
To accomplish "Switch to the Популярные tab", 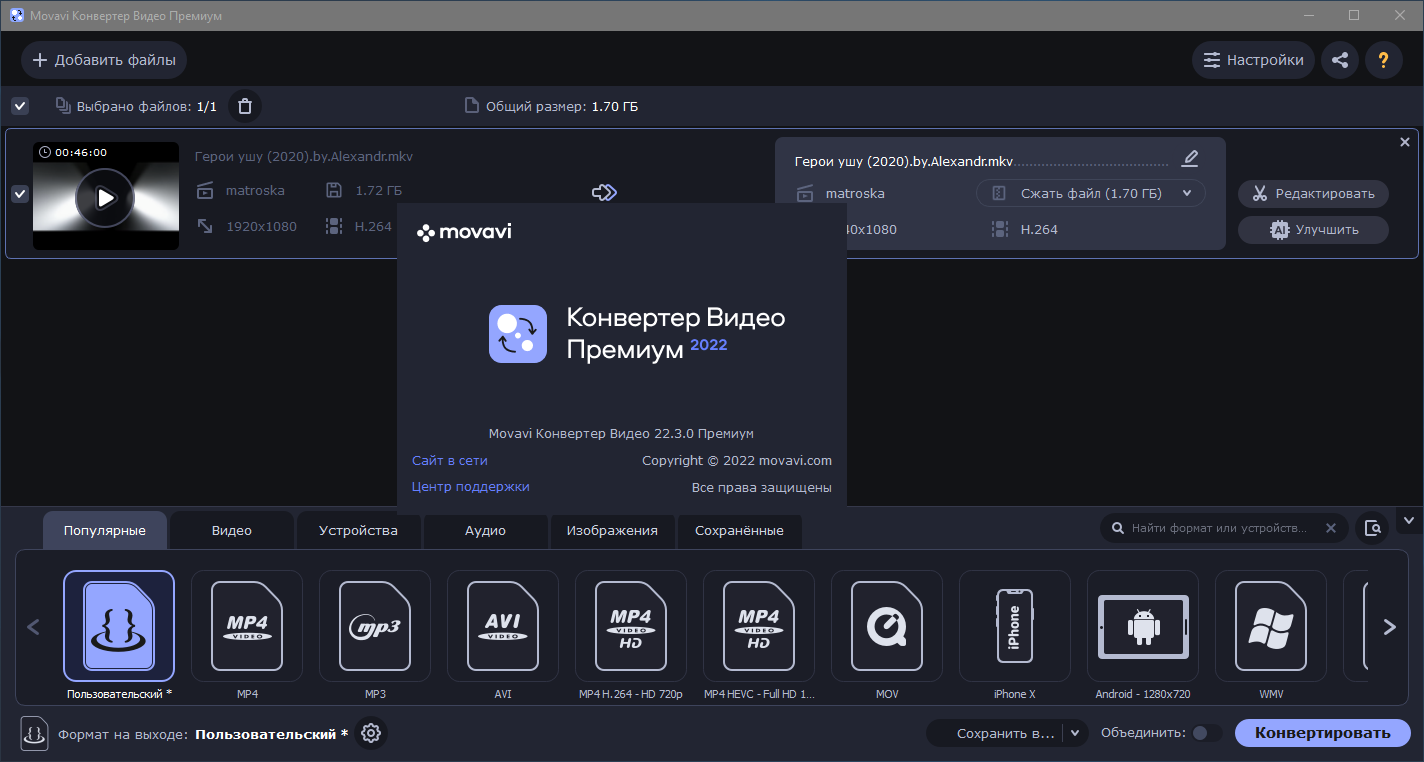I will coord(104,530).
